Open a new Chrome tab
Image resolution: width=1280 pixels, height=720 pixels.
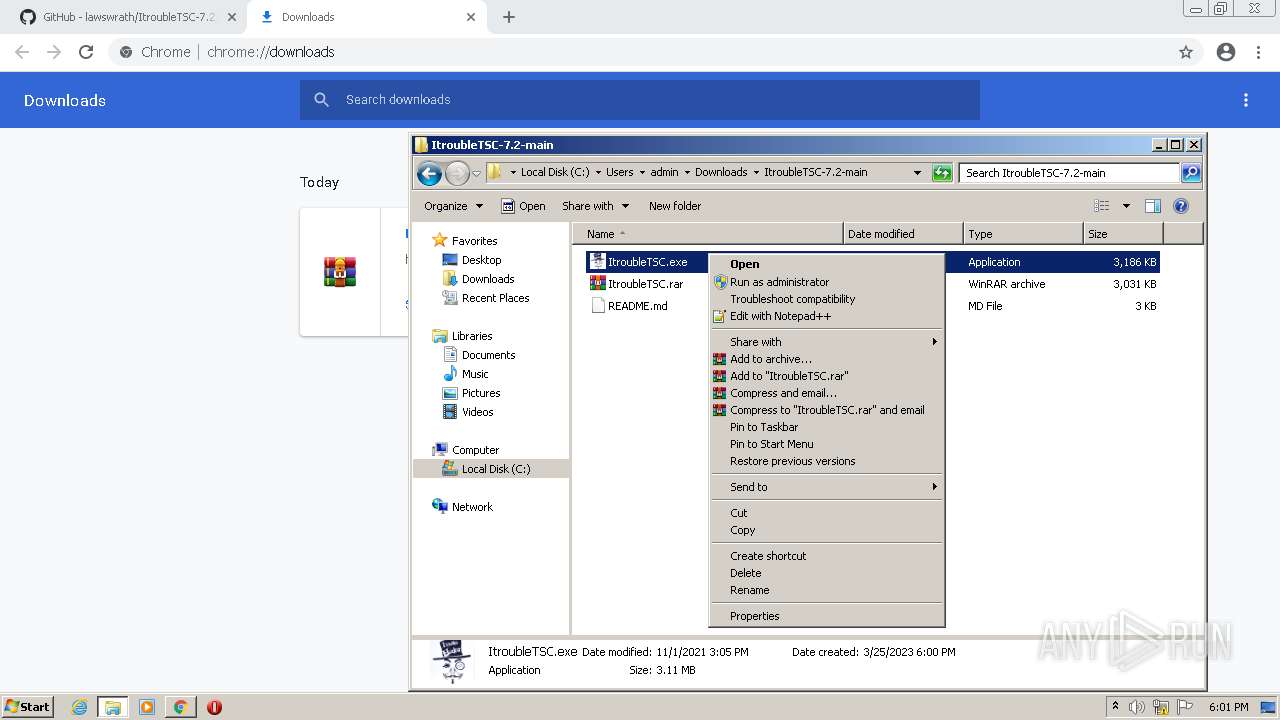point(509,17)
